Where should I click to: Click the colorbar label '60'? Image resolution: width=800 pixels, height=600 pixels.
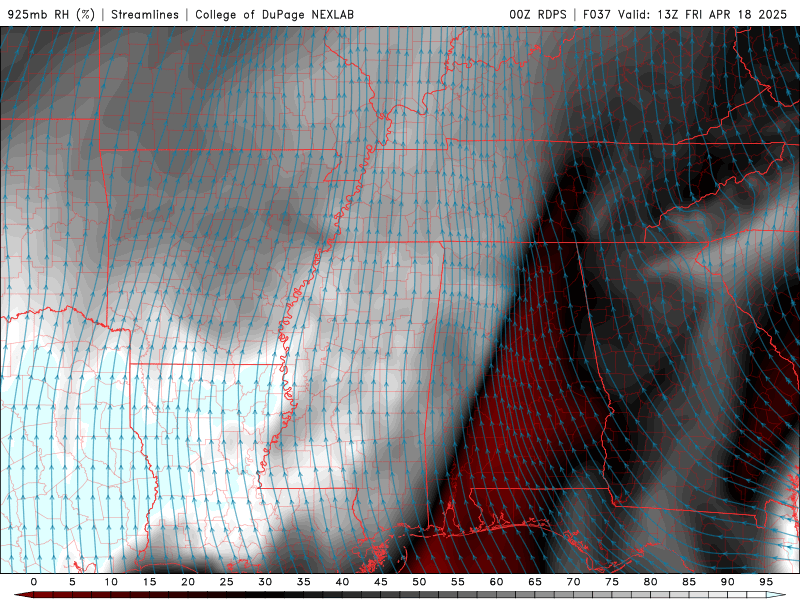pos(496,582)
